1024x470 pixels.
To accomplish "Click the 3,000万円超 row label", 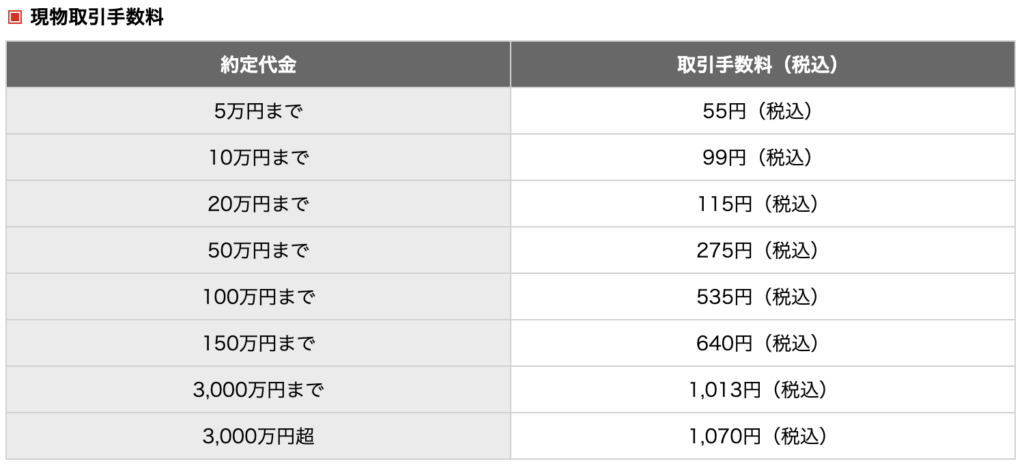I will pos(259,436).
